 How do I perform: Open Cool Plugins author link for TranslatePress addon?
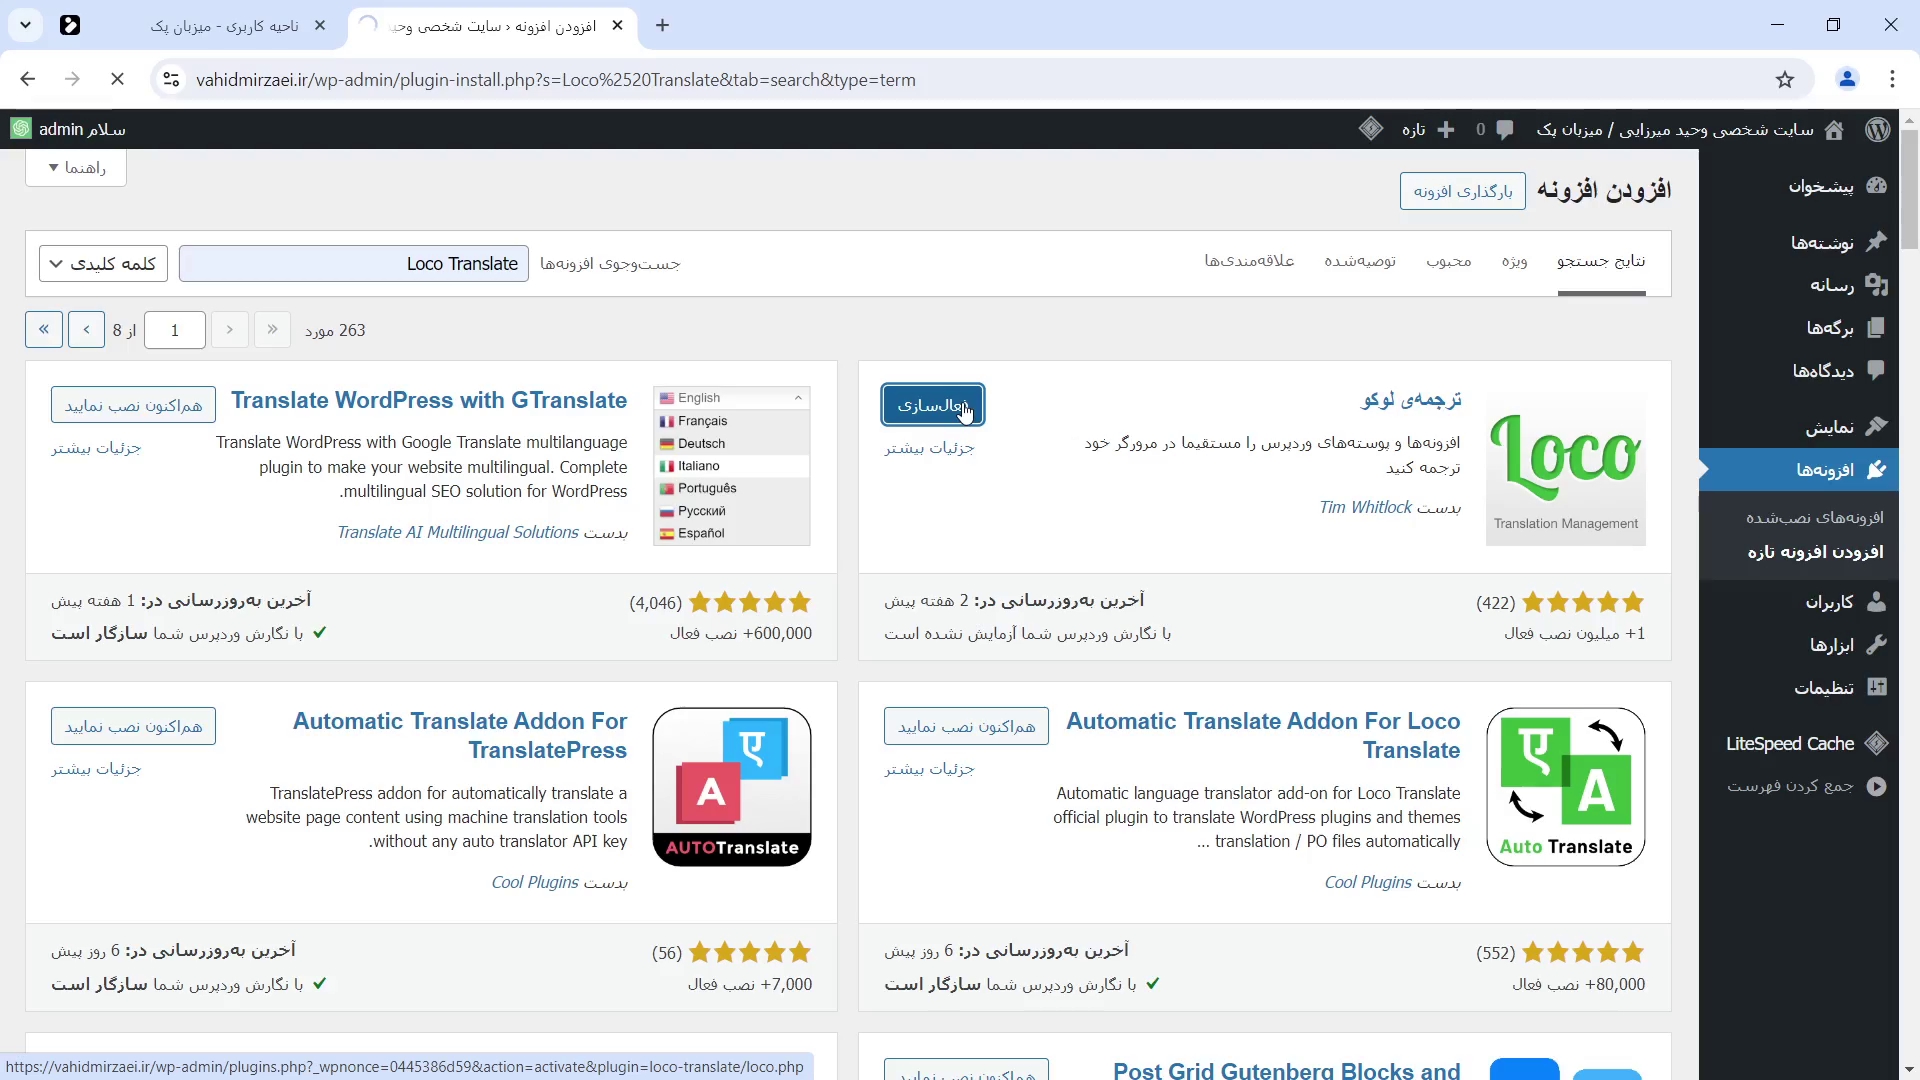point(535,882)
